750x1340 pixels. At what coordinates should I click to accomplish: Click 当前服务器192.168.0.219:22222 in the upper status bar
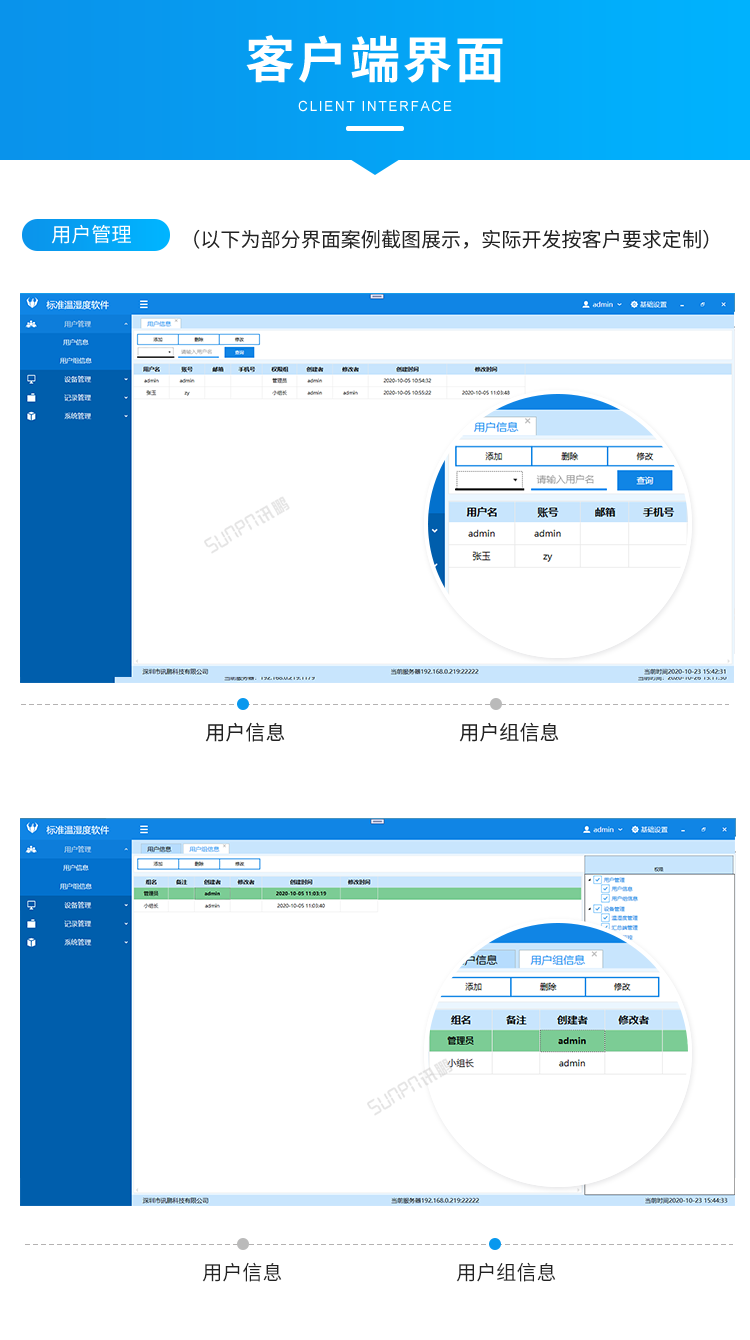point(435,671)
